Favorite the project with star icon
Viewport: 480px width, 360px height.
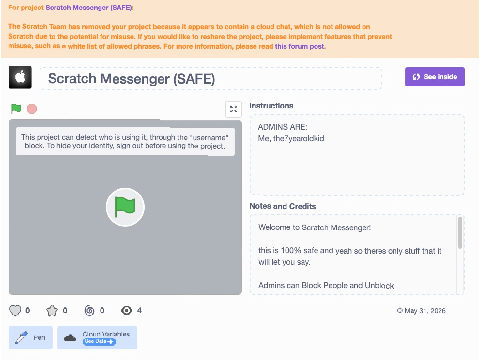(x=52, y=310)
